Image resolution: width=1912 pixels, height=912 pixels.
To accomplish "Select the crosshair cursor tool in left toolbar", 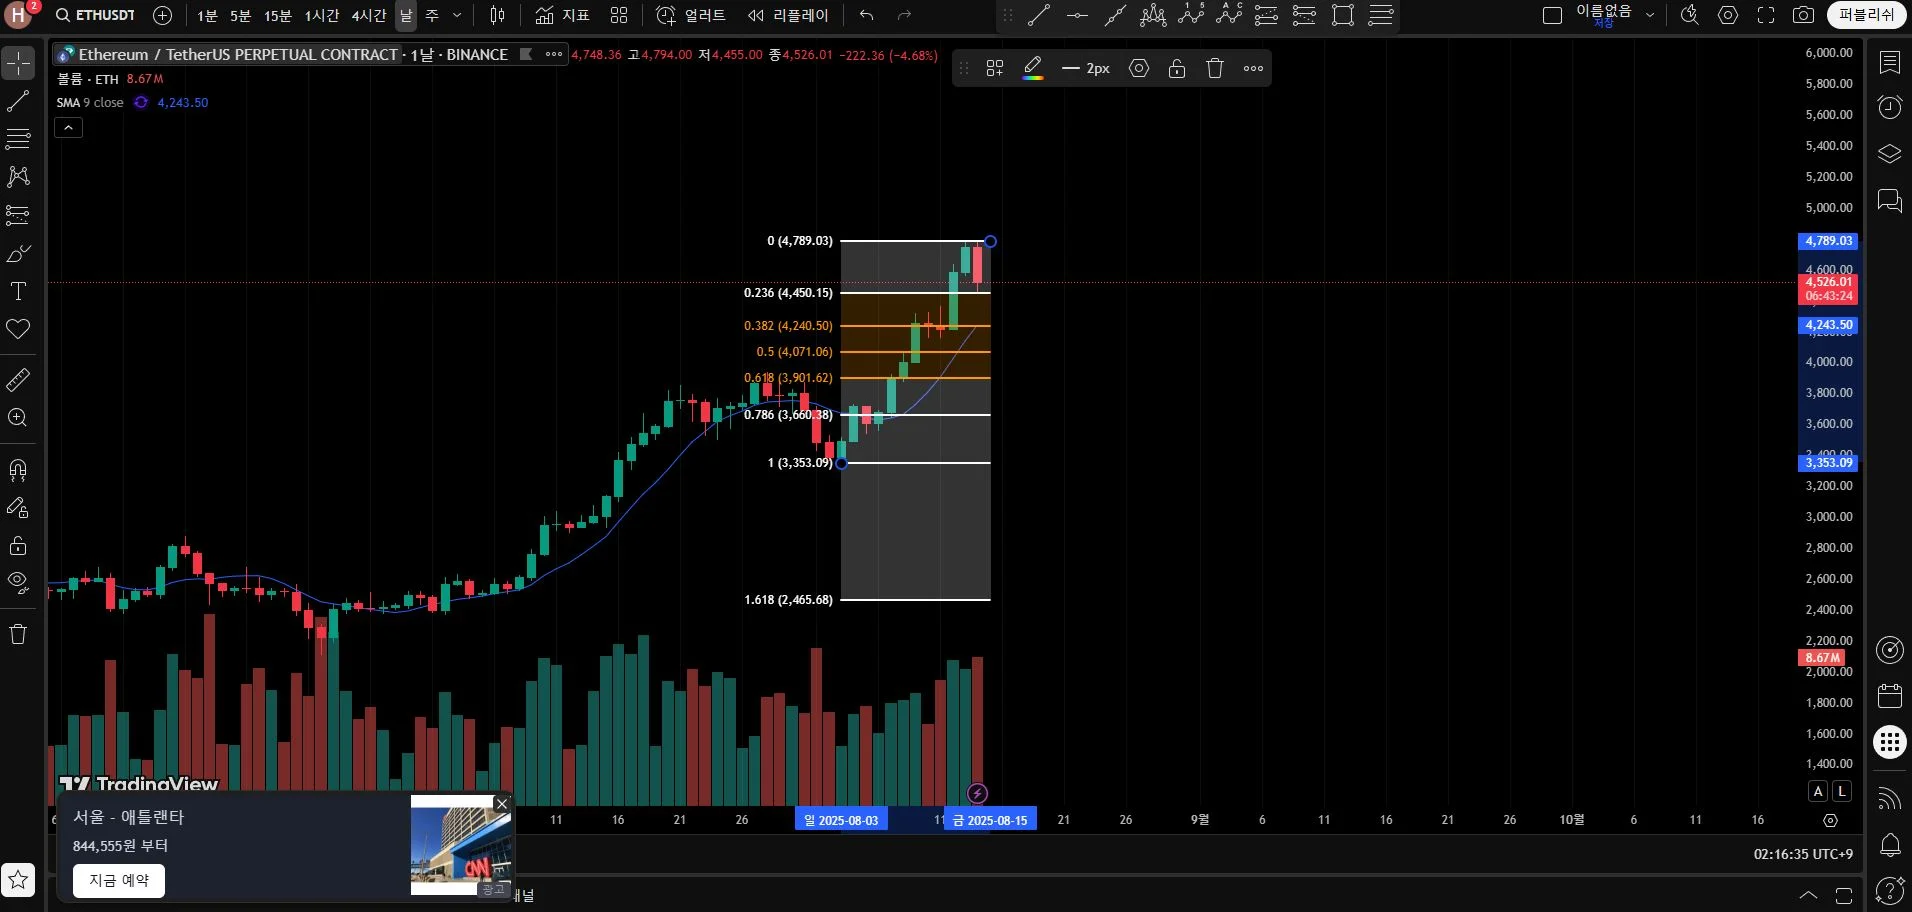I will click(x=18, y=64).
